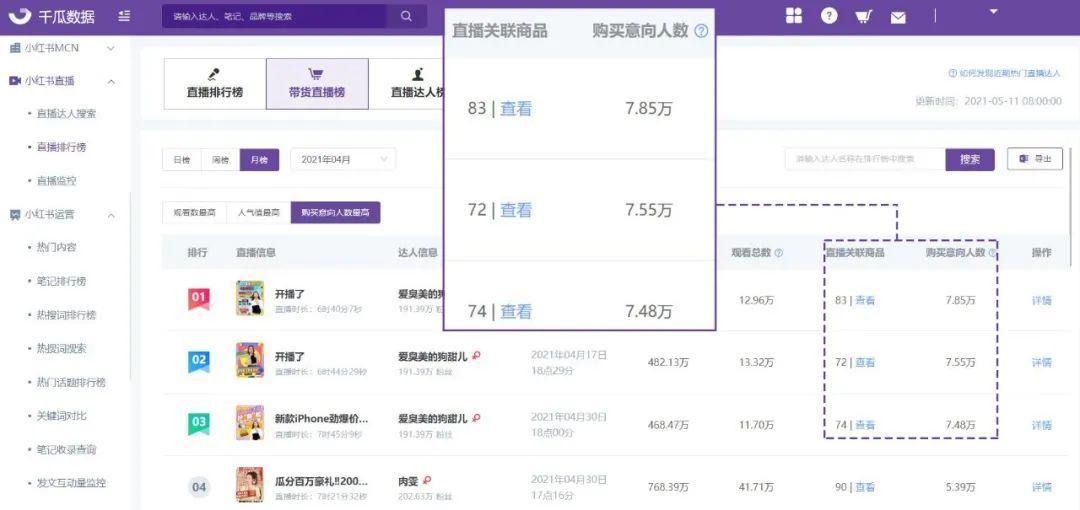
Task: Click 详情 link for rank 01 row
Action: (x=1041, y=301)
